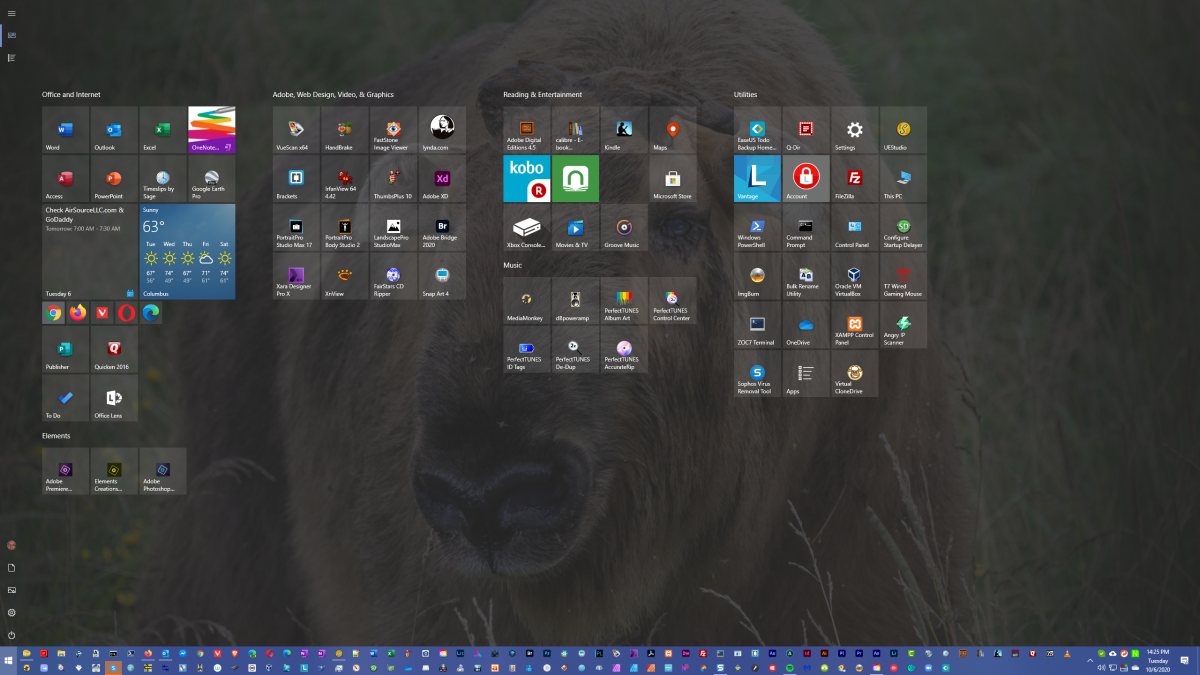Expand the Start hamburger menu

[11, 12]
